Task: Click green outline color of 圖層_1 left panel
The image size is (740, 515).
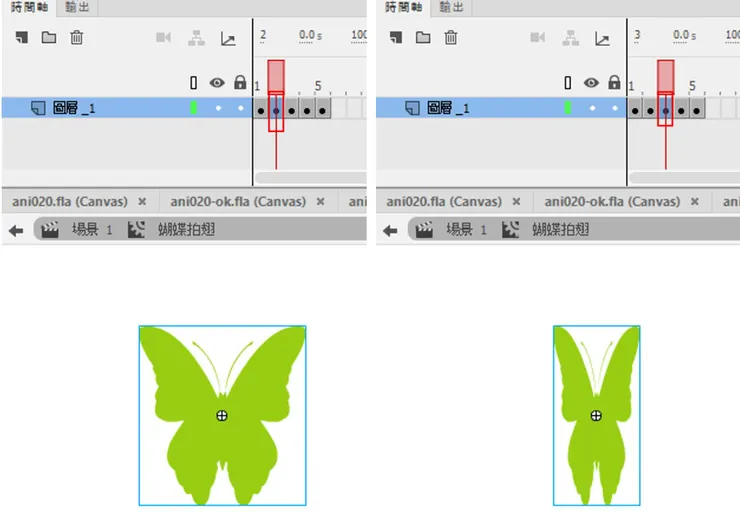Action: tap(193, 108)
